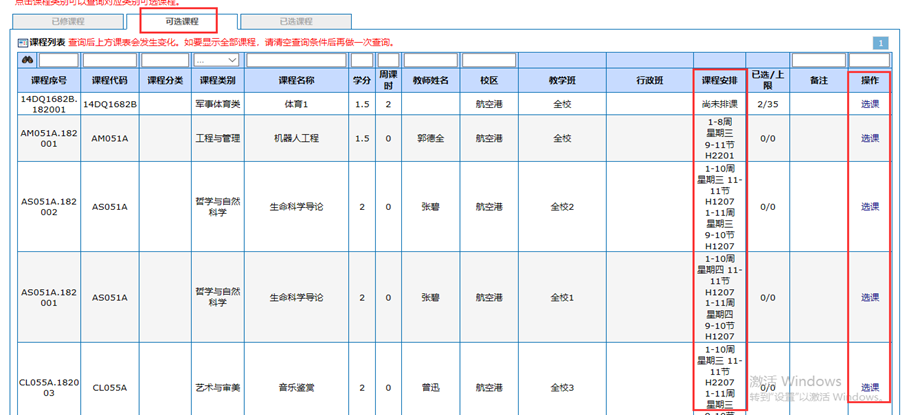Click 选课 link for 音乐鉴赏 course
This screenshot has width=911, height=415.
(x=869, y=387)
